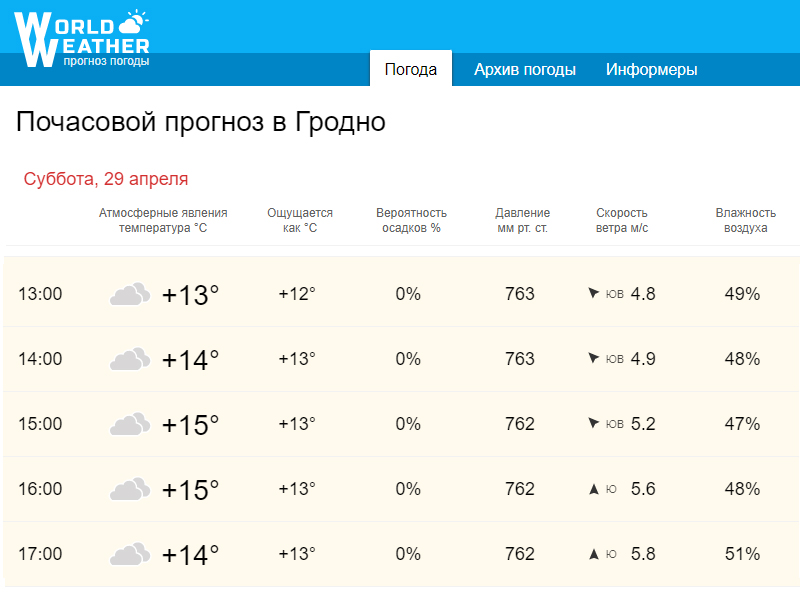Click the Почасовой прогноз в Гродно heading
The width and height of the screenshot is (800, 595).
[201, 123]
